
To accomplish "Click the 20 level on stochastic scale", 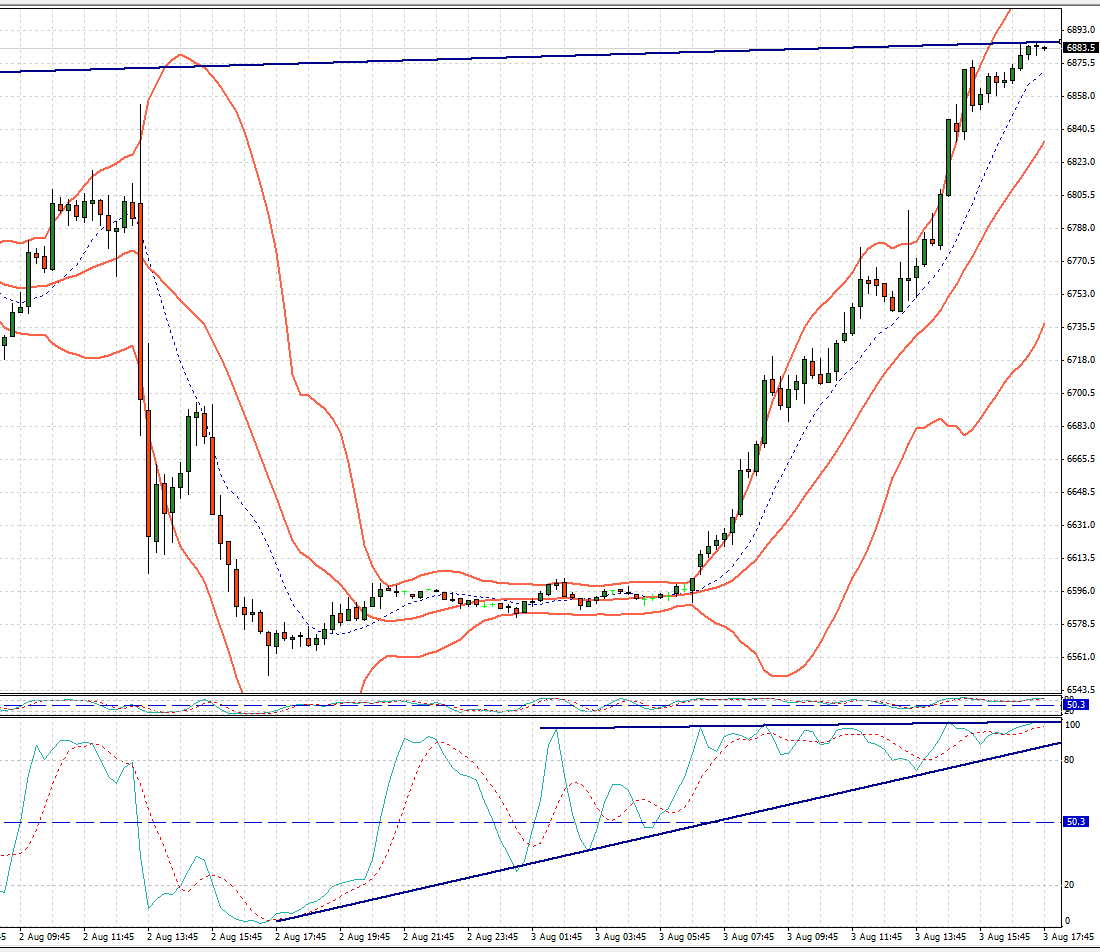I will click(x=1071, y=885).
